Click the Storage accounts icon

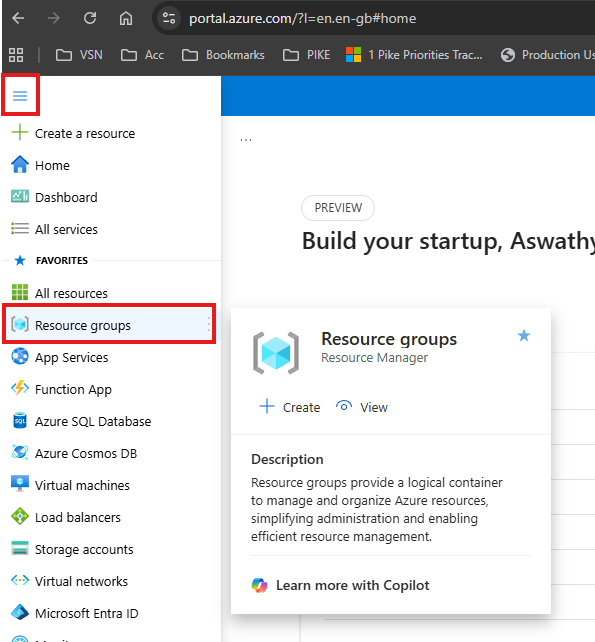click(x=20, y=548)
